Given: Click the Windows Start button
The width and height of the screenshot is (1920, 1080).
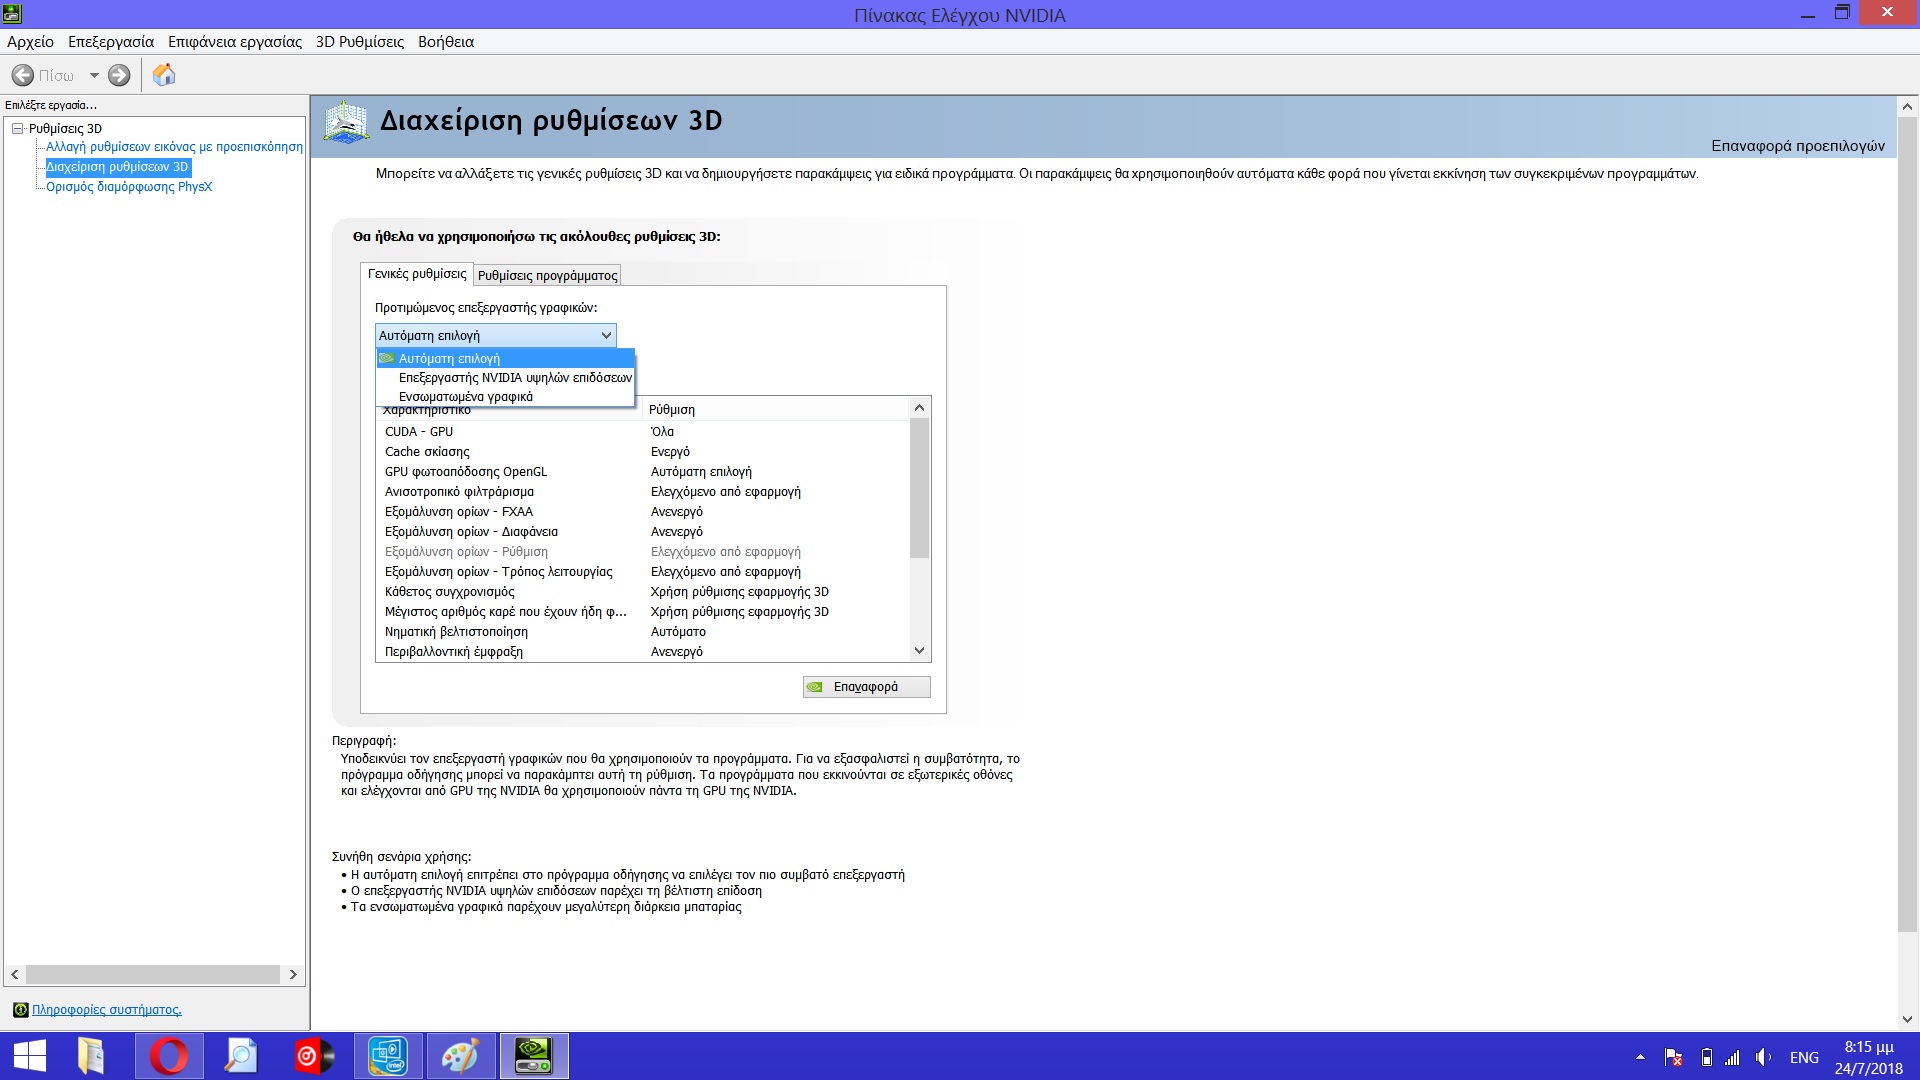Looking at the screenshot, I should click(29, 1056).
